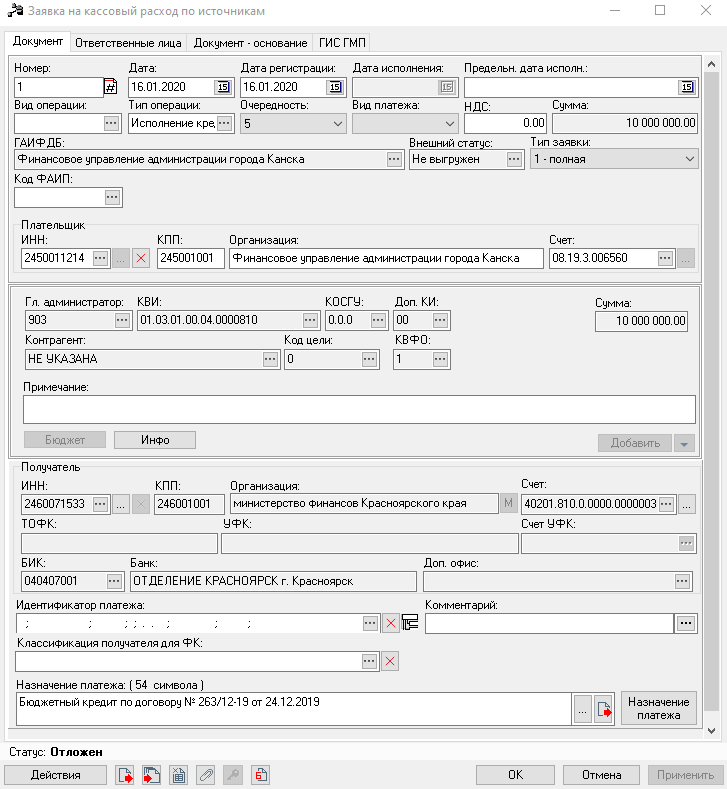Screen dimensions: 727x789
Task: Open payer Счет 08.19.3.006560 lookup ellipsis
Action: point(665,258)
